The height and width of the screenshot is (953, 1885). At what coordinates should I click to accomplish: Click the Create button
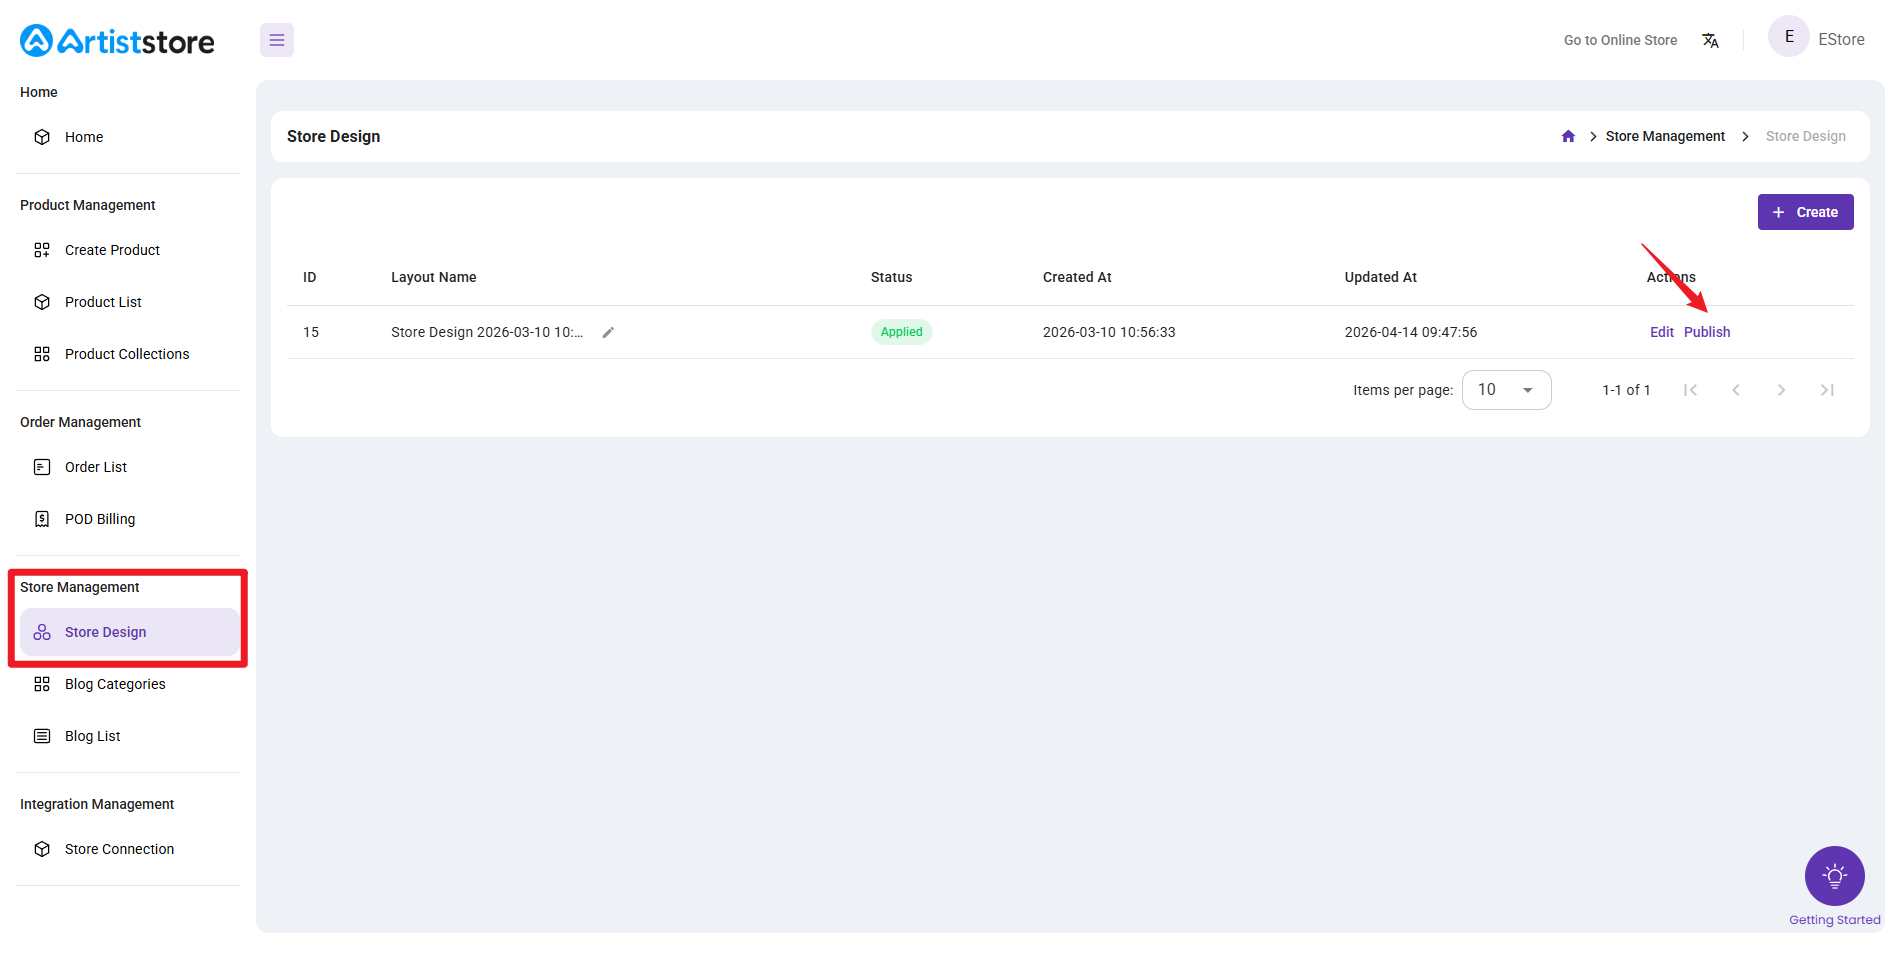click(x=1805, y=212)
